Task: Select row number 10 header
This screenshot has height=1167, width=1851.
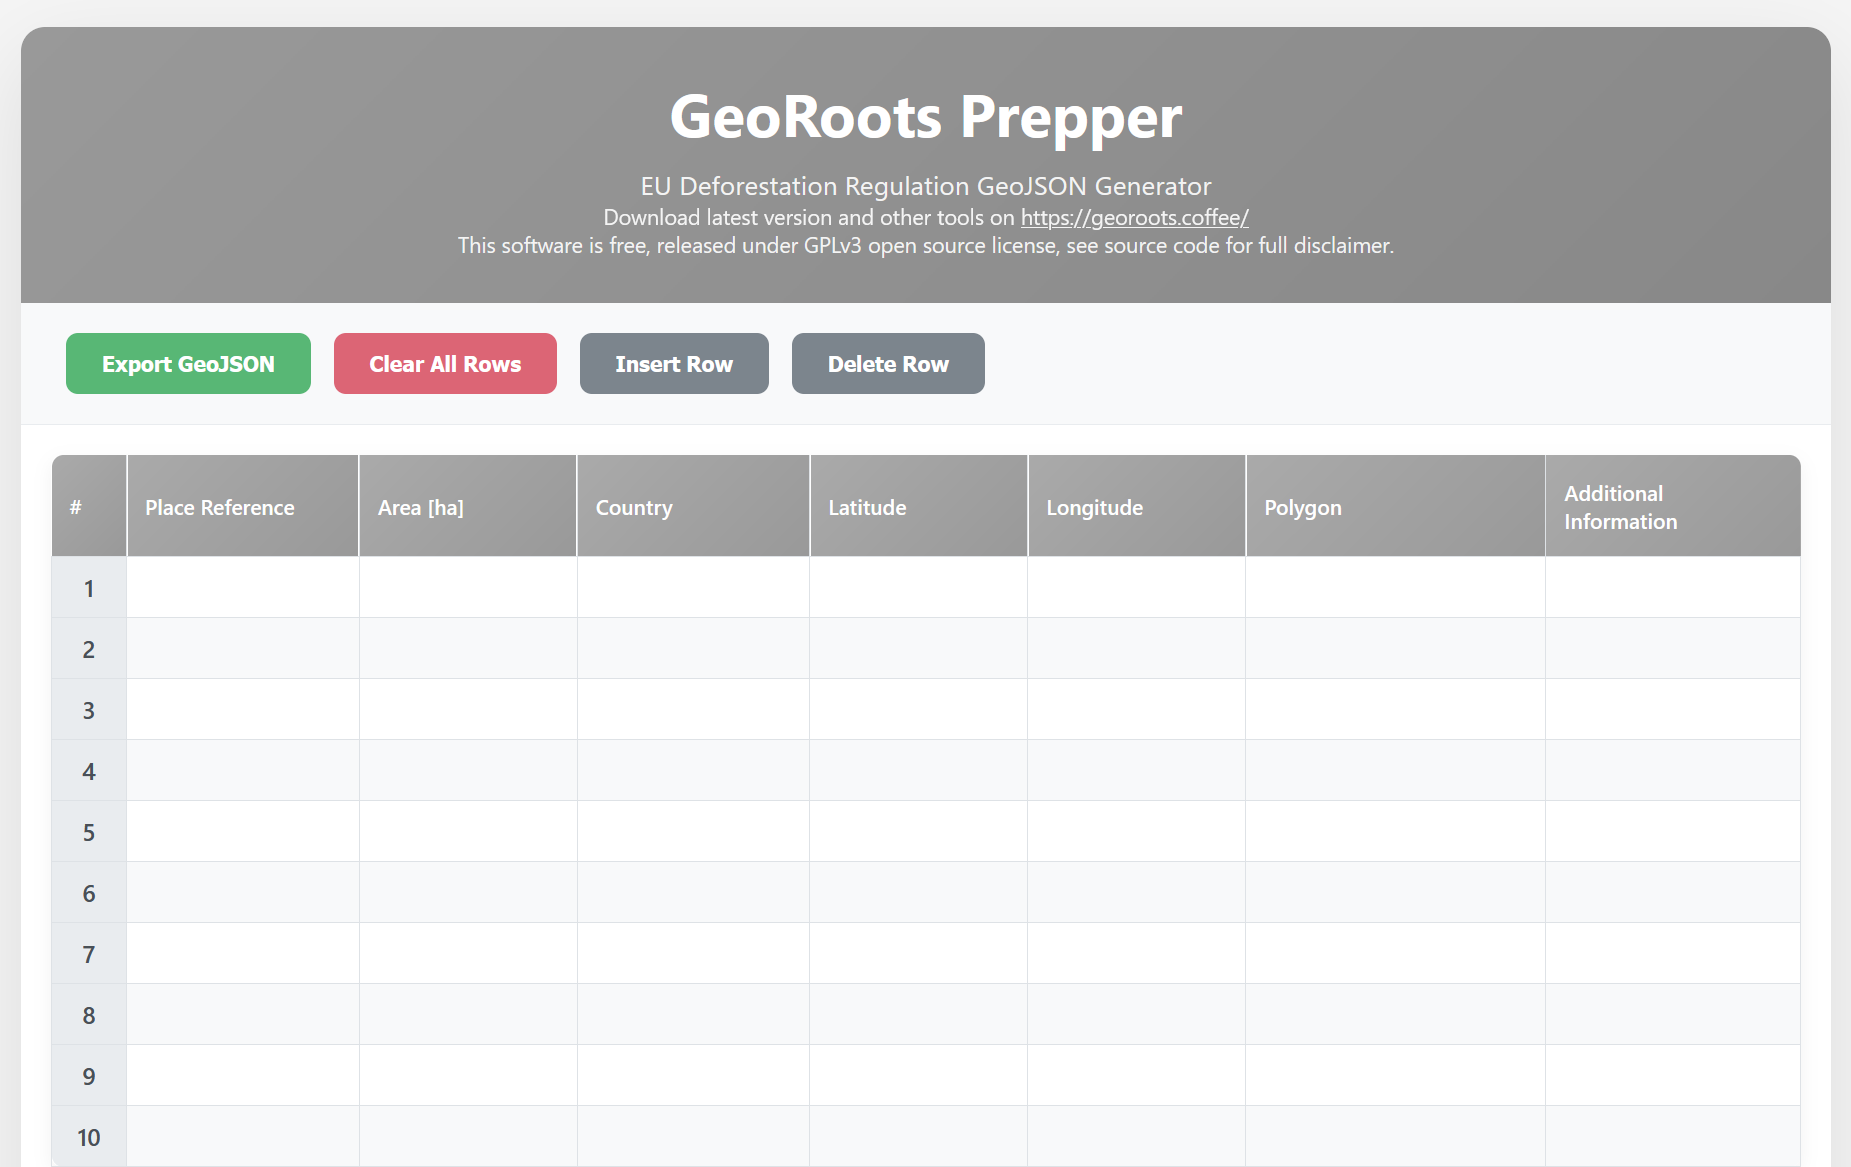Action: click(x=89, y=1136)
